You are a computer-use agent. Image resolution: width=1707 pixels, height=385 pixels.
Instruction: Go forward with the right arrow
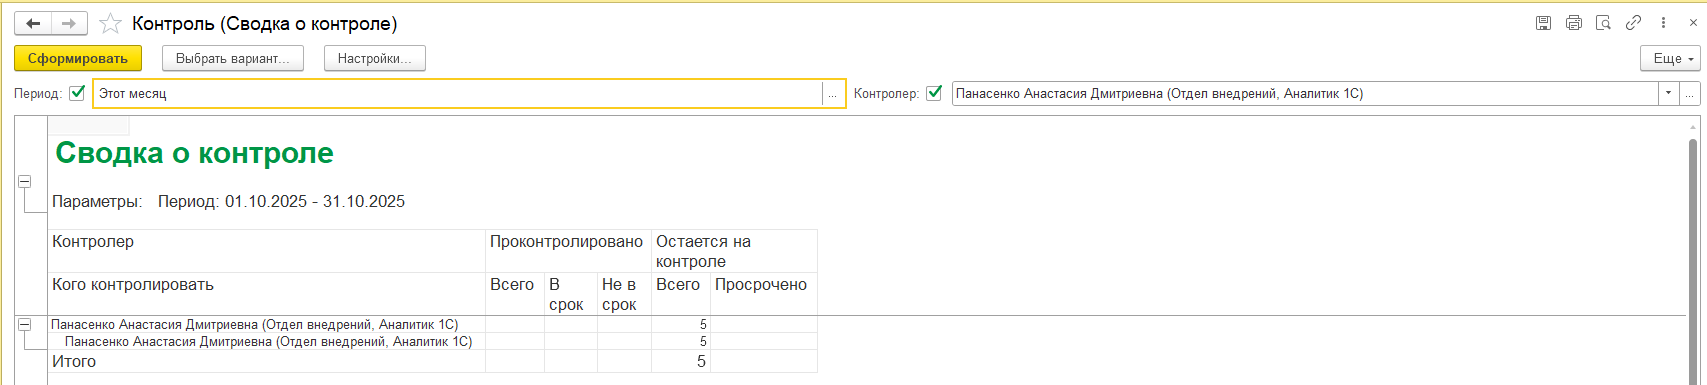[69, 23]
